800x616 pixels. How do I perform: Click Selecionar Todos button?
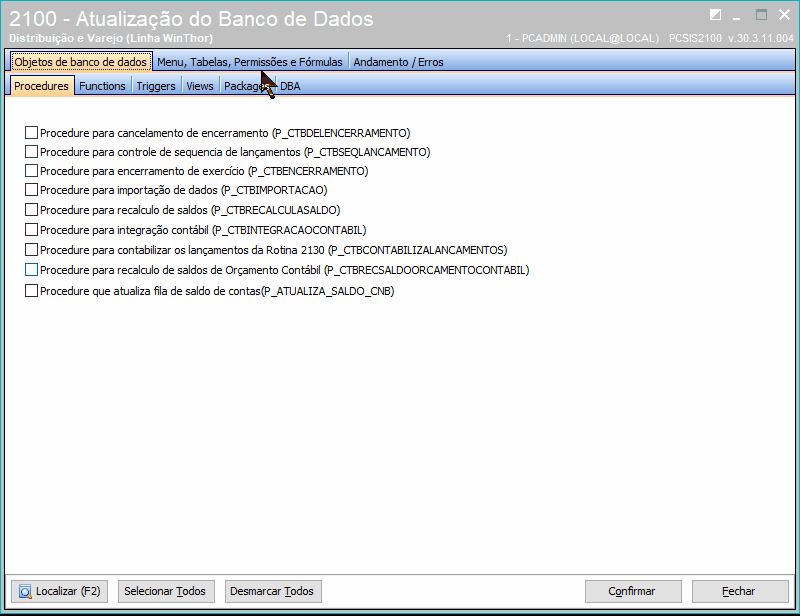tap(166, 591)
